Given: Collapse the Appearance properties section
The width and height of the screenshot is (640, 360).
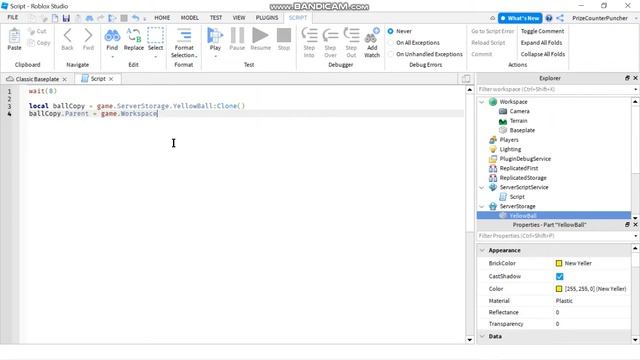Looking at the screenshot, I should point(482,250).
